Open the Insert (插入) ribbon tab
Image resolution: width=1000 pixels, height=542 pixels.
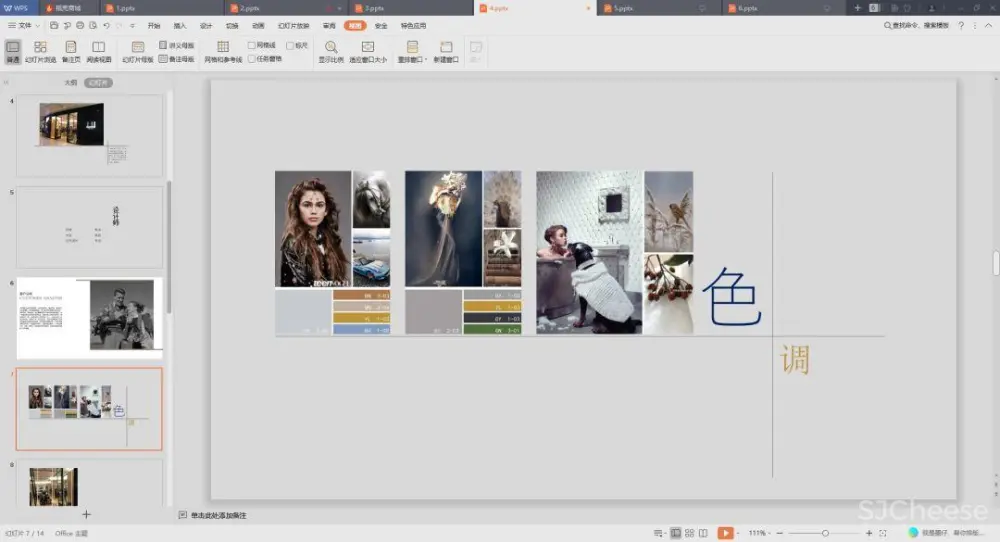(180, 25)
